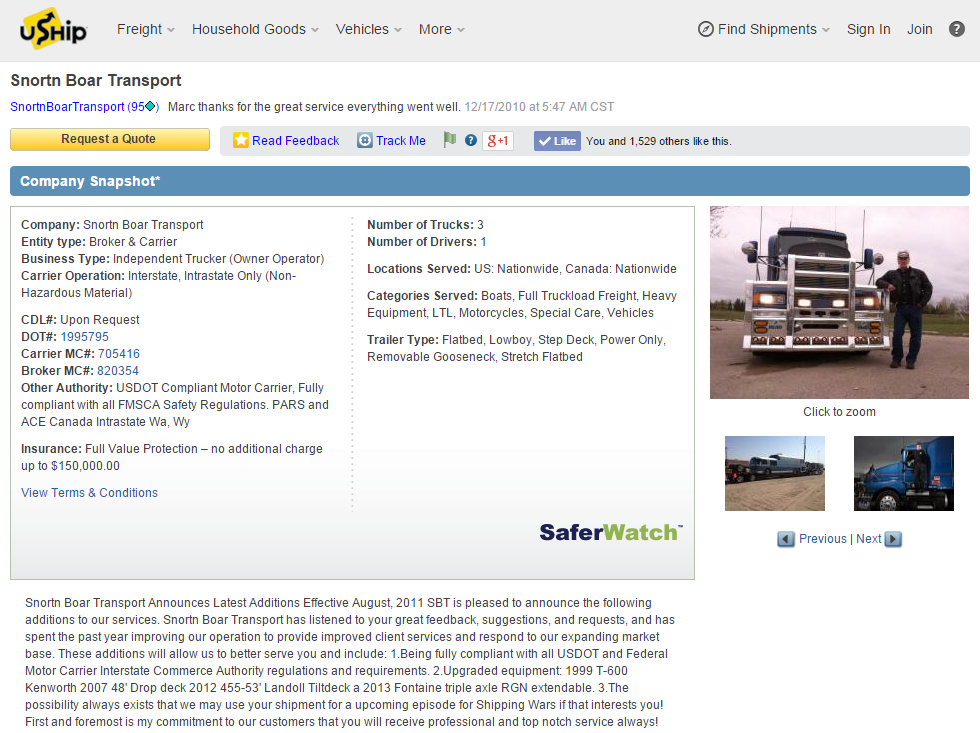Click the 'Entity type: Broker & Carrier' line

pyautogui.click(x=99, y=241)
